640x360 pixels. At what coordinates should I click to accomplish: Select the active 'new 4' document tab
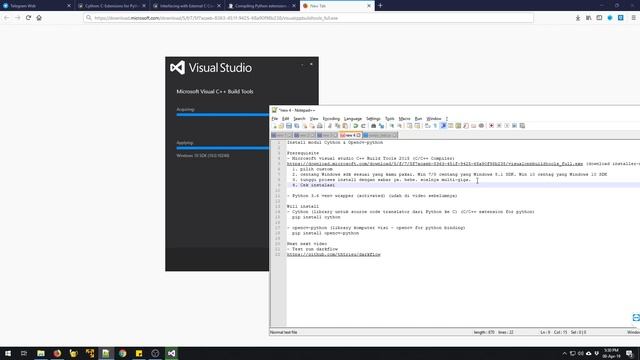[x=350, y=135]
